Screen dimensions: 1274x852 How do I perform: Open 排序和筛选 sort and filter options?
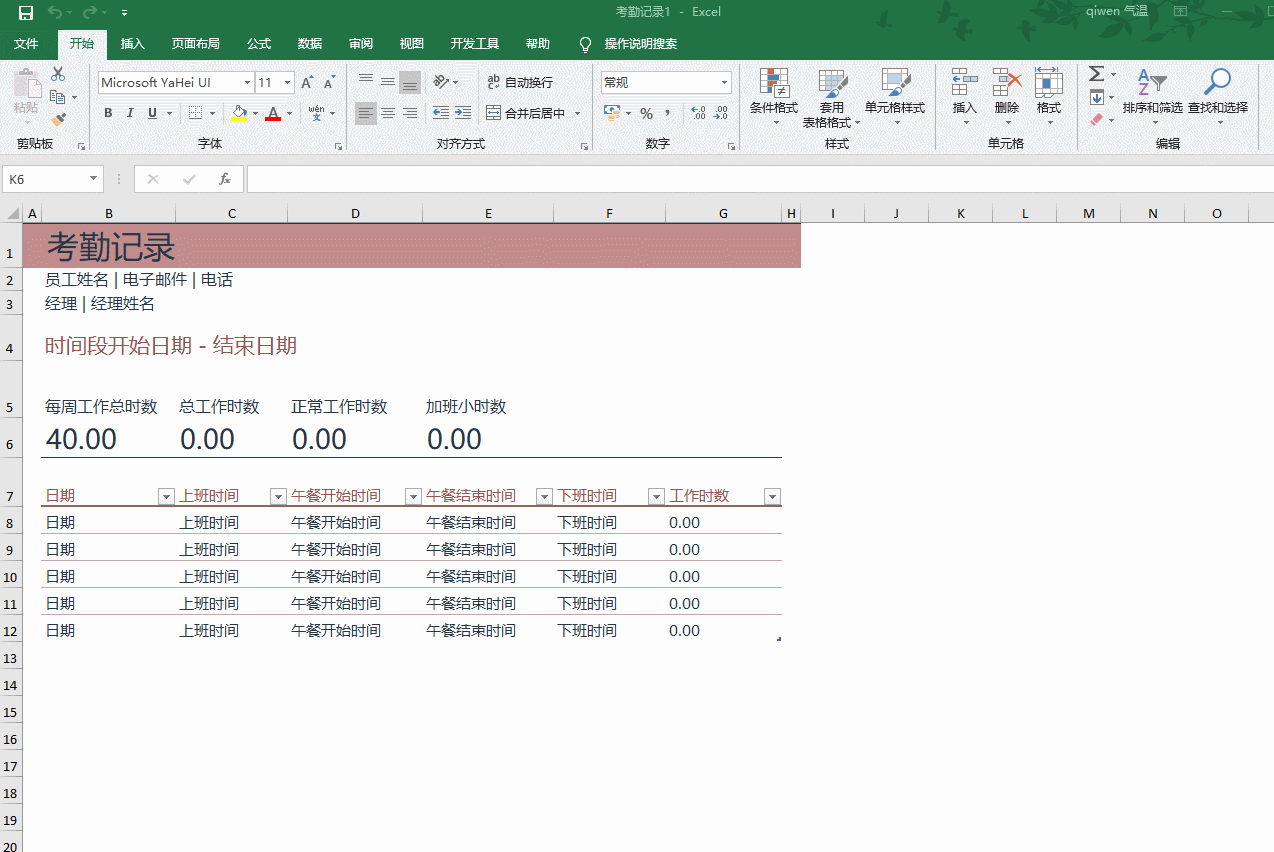coord(1155,97)
